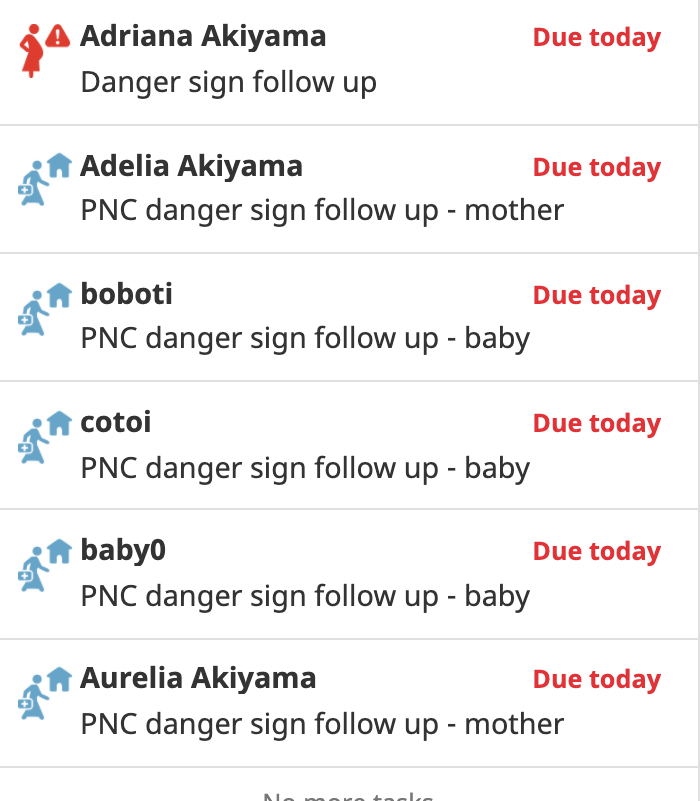The width and height of the screenshot is (700, 801).
Task: Open the baby0 task entry
Action: coord(349,574)
